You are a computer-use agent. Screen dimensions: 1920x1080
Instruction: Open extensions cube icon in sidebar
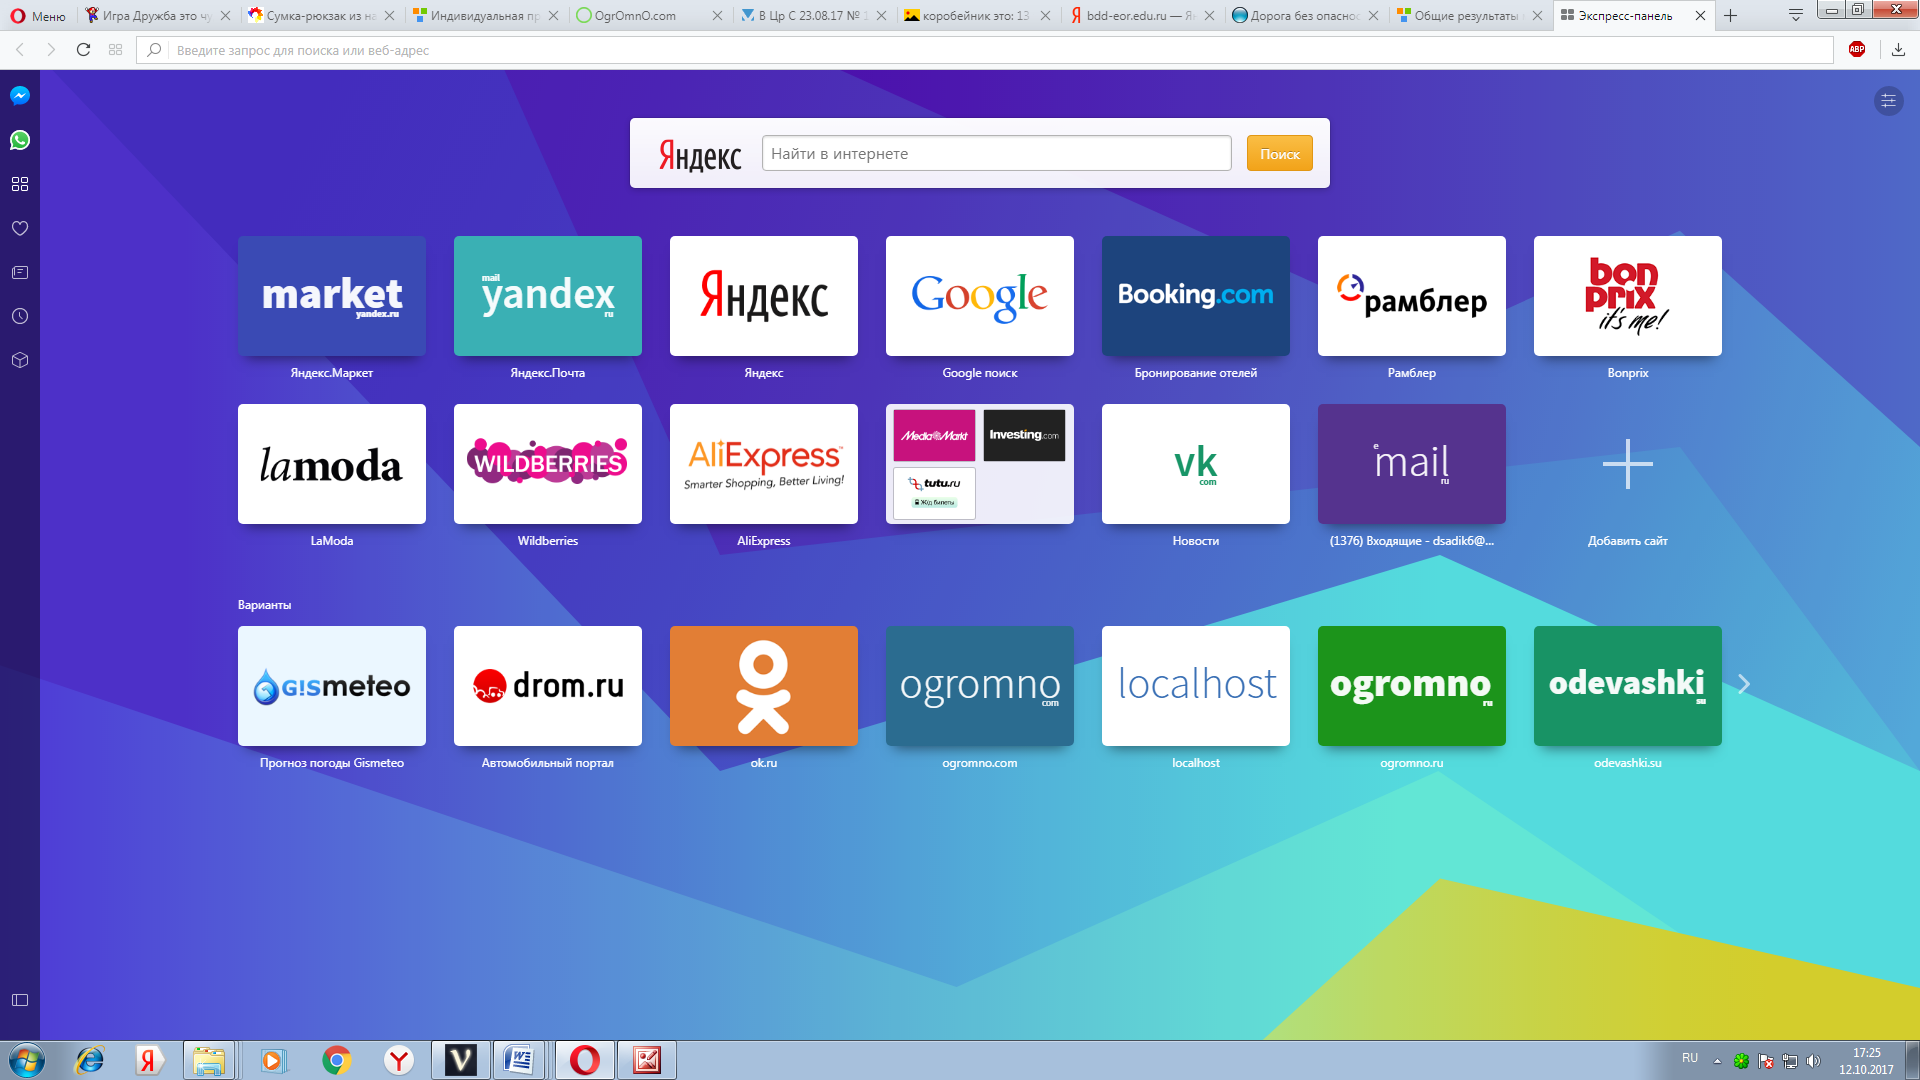20,360
